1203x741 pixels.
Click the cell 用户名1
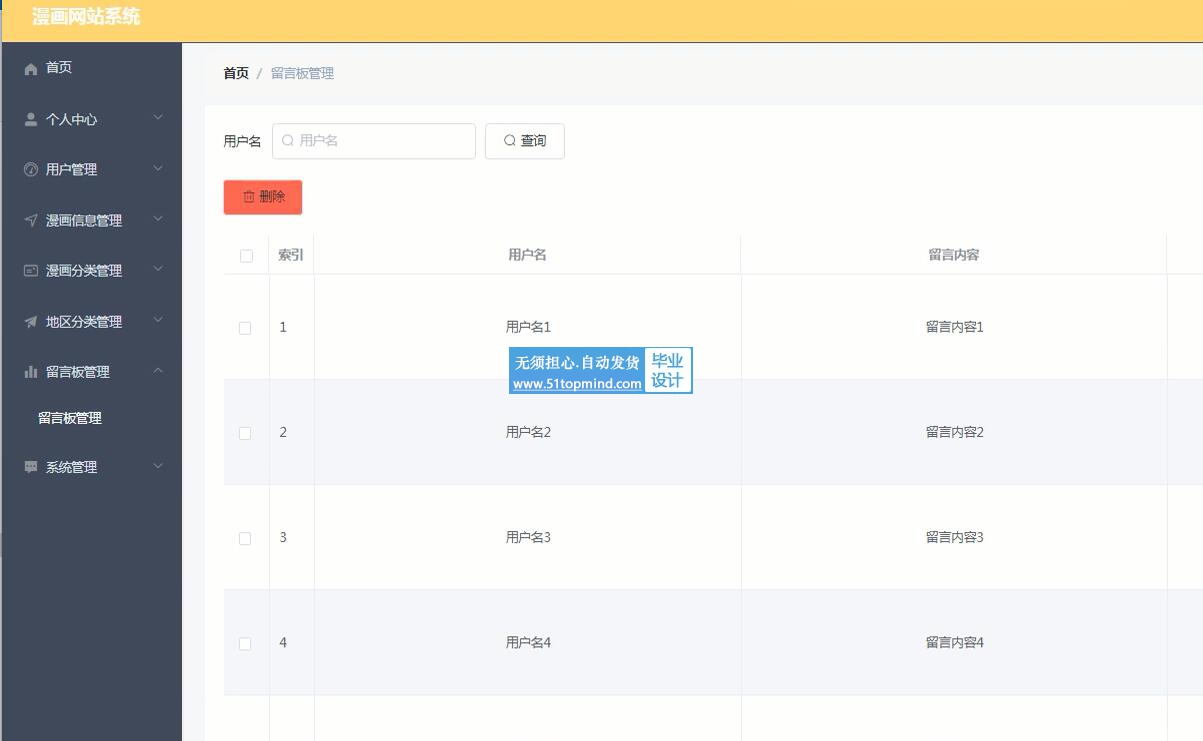click(528, 327)
